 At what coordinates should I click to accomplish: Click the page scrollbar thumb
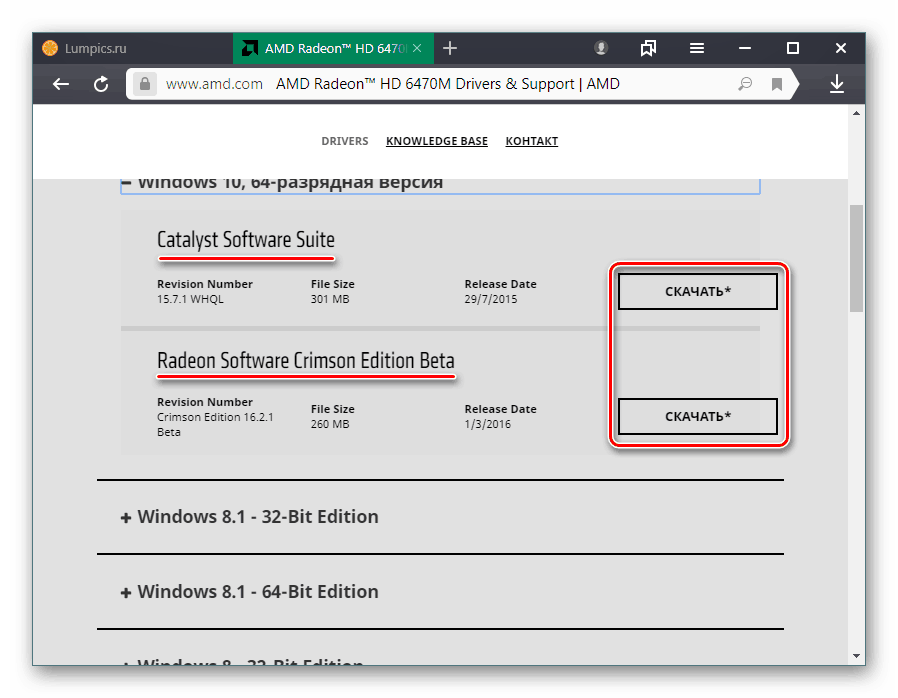[856, 258]
